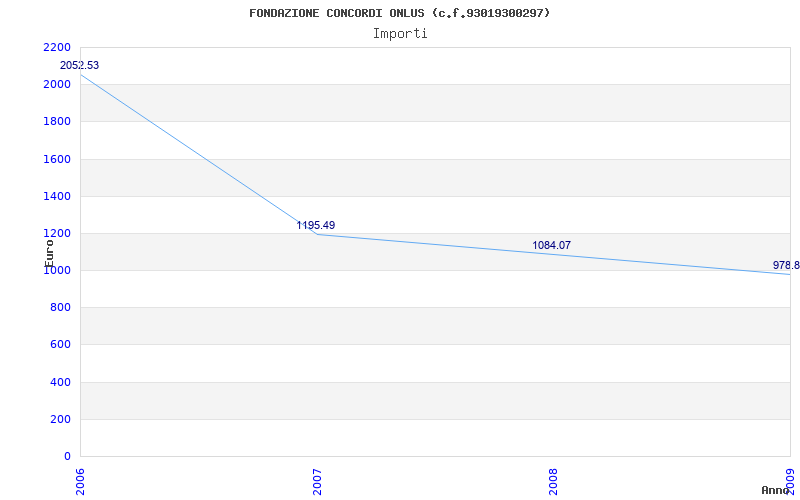800x500 pixels.
Task: Click the y-axis value 1800
Action: pos(57,121)
